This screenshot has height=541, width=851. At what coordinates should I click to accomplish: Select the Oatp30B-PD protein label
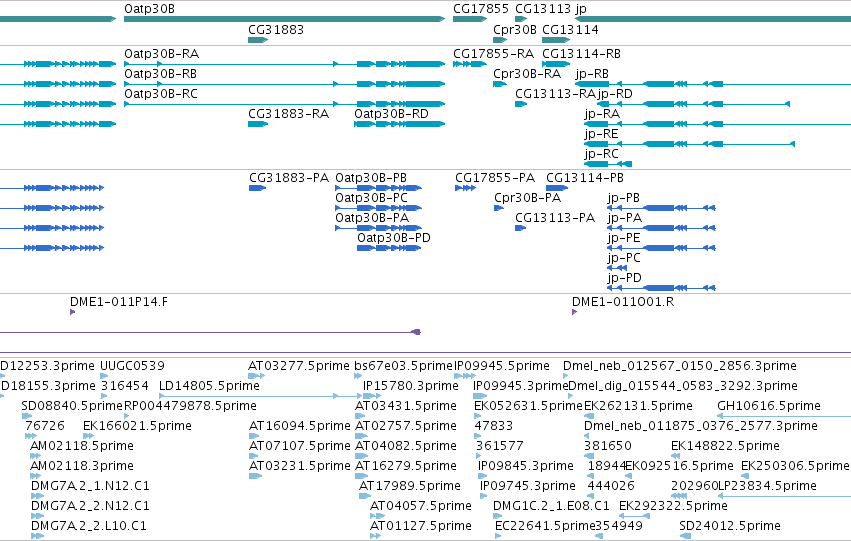(x=394, y=238)
